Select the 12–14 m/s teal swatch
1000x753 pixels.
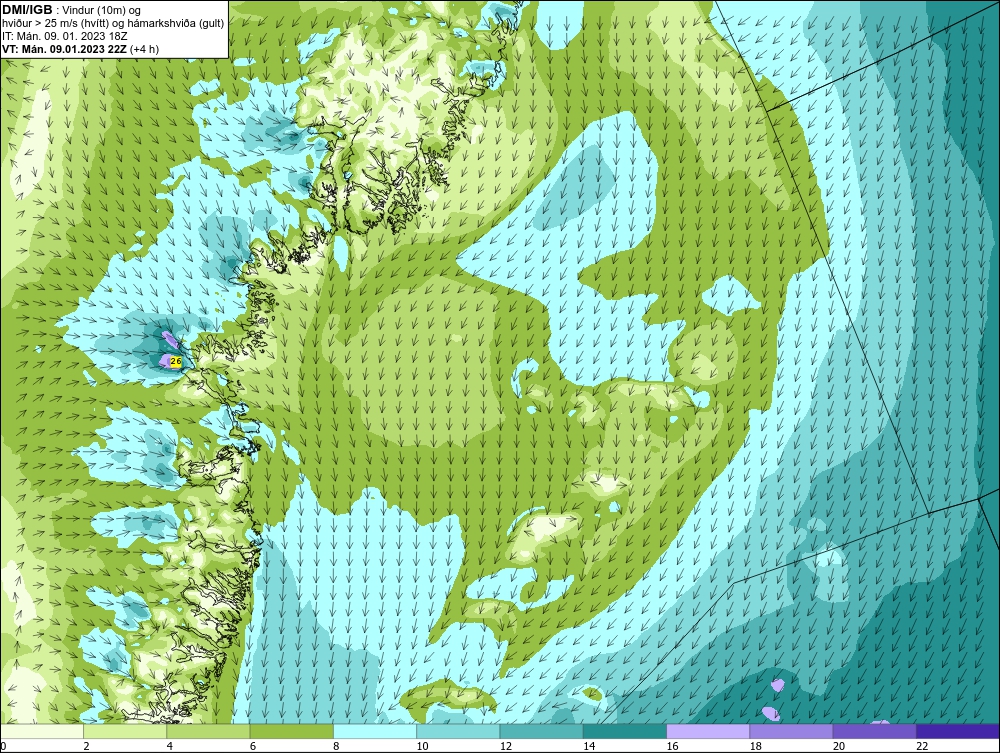click(x=541, y=731)
